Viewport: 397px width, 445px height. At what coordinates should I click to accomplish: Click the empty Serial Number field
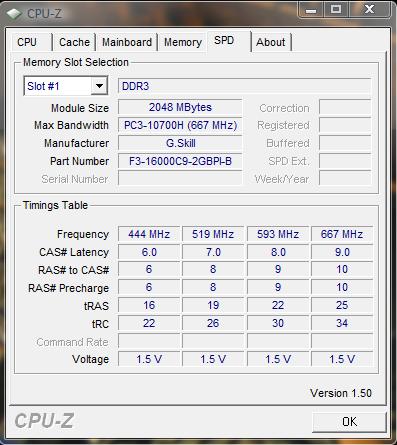(180, 178)
